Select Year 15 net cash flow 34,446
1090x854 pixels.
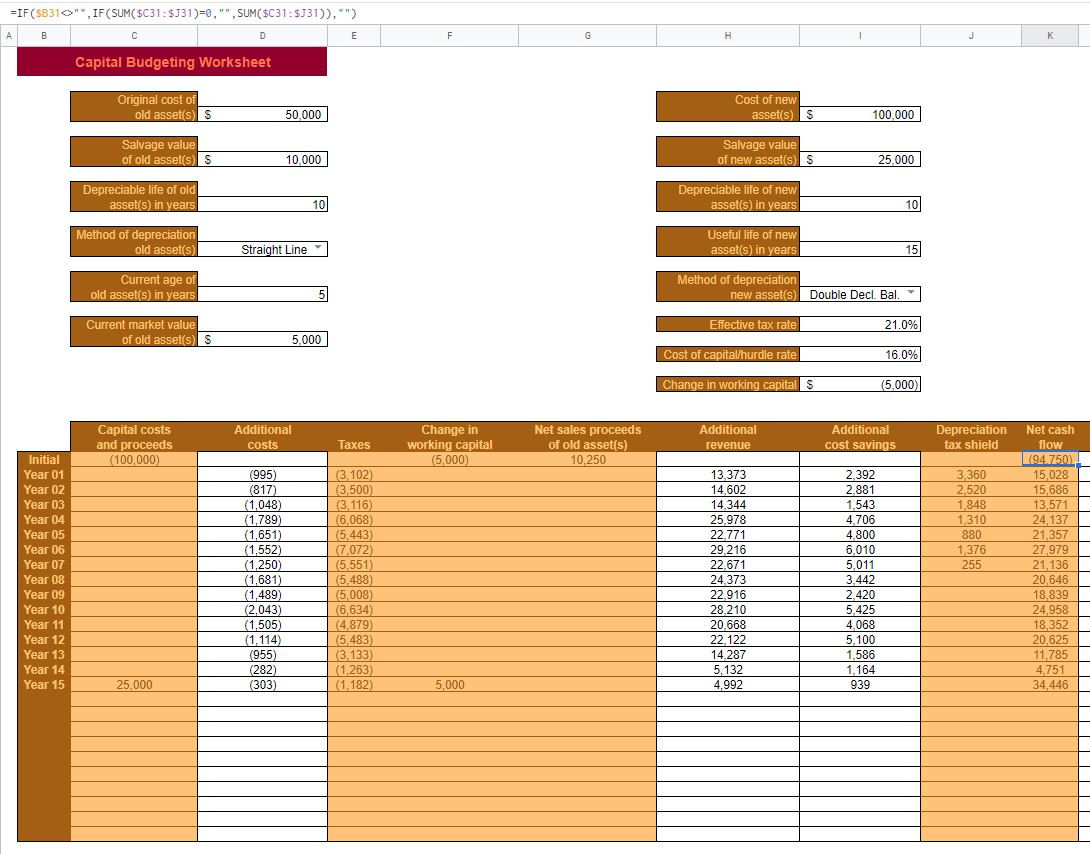click(1050, 685)
